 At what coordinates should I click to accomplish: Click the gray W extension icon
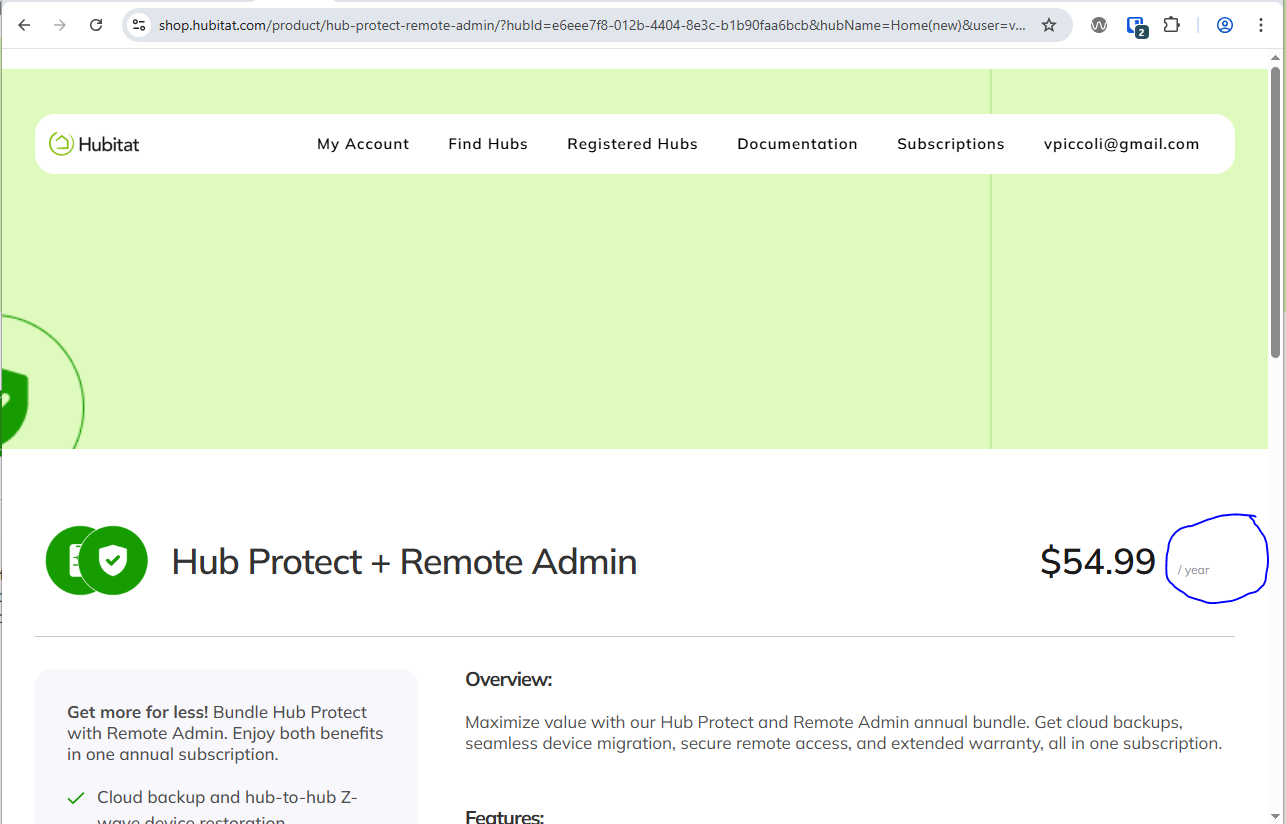click(x=1098, y=24)
